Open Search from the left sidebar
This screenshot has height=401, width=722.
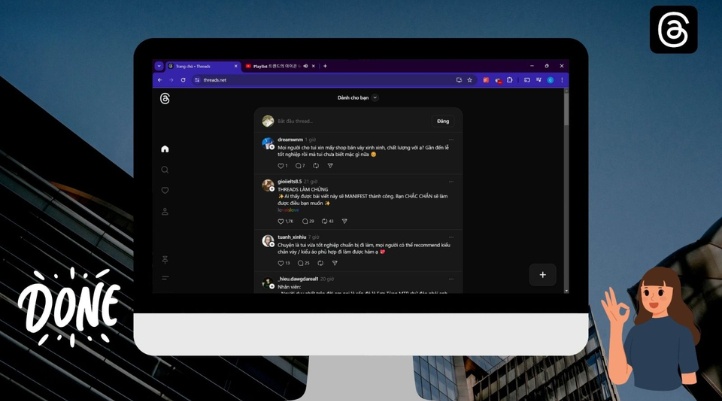click(x=165, y=170)
